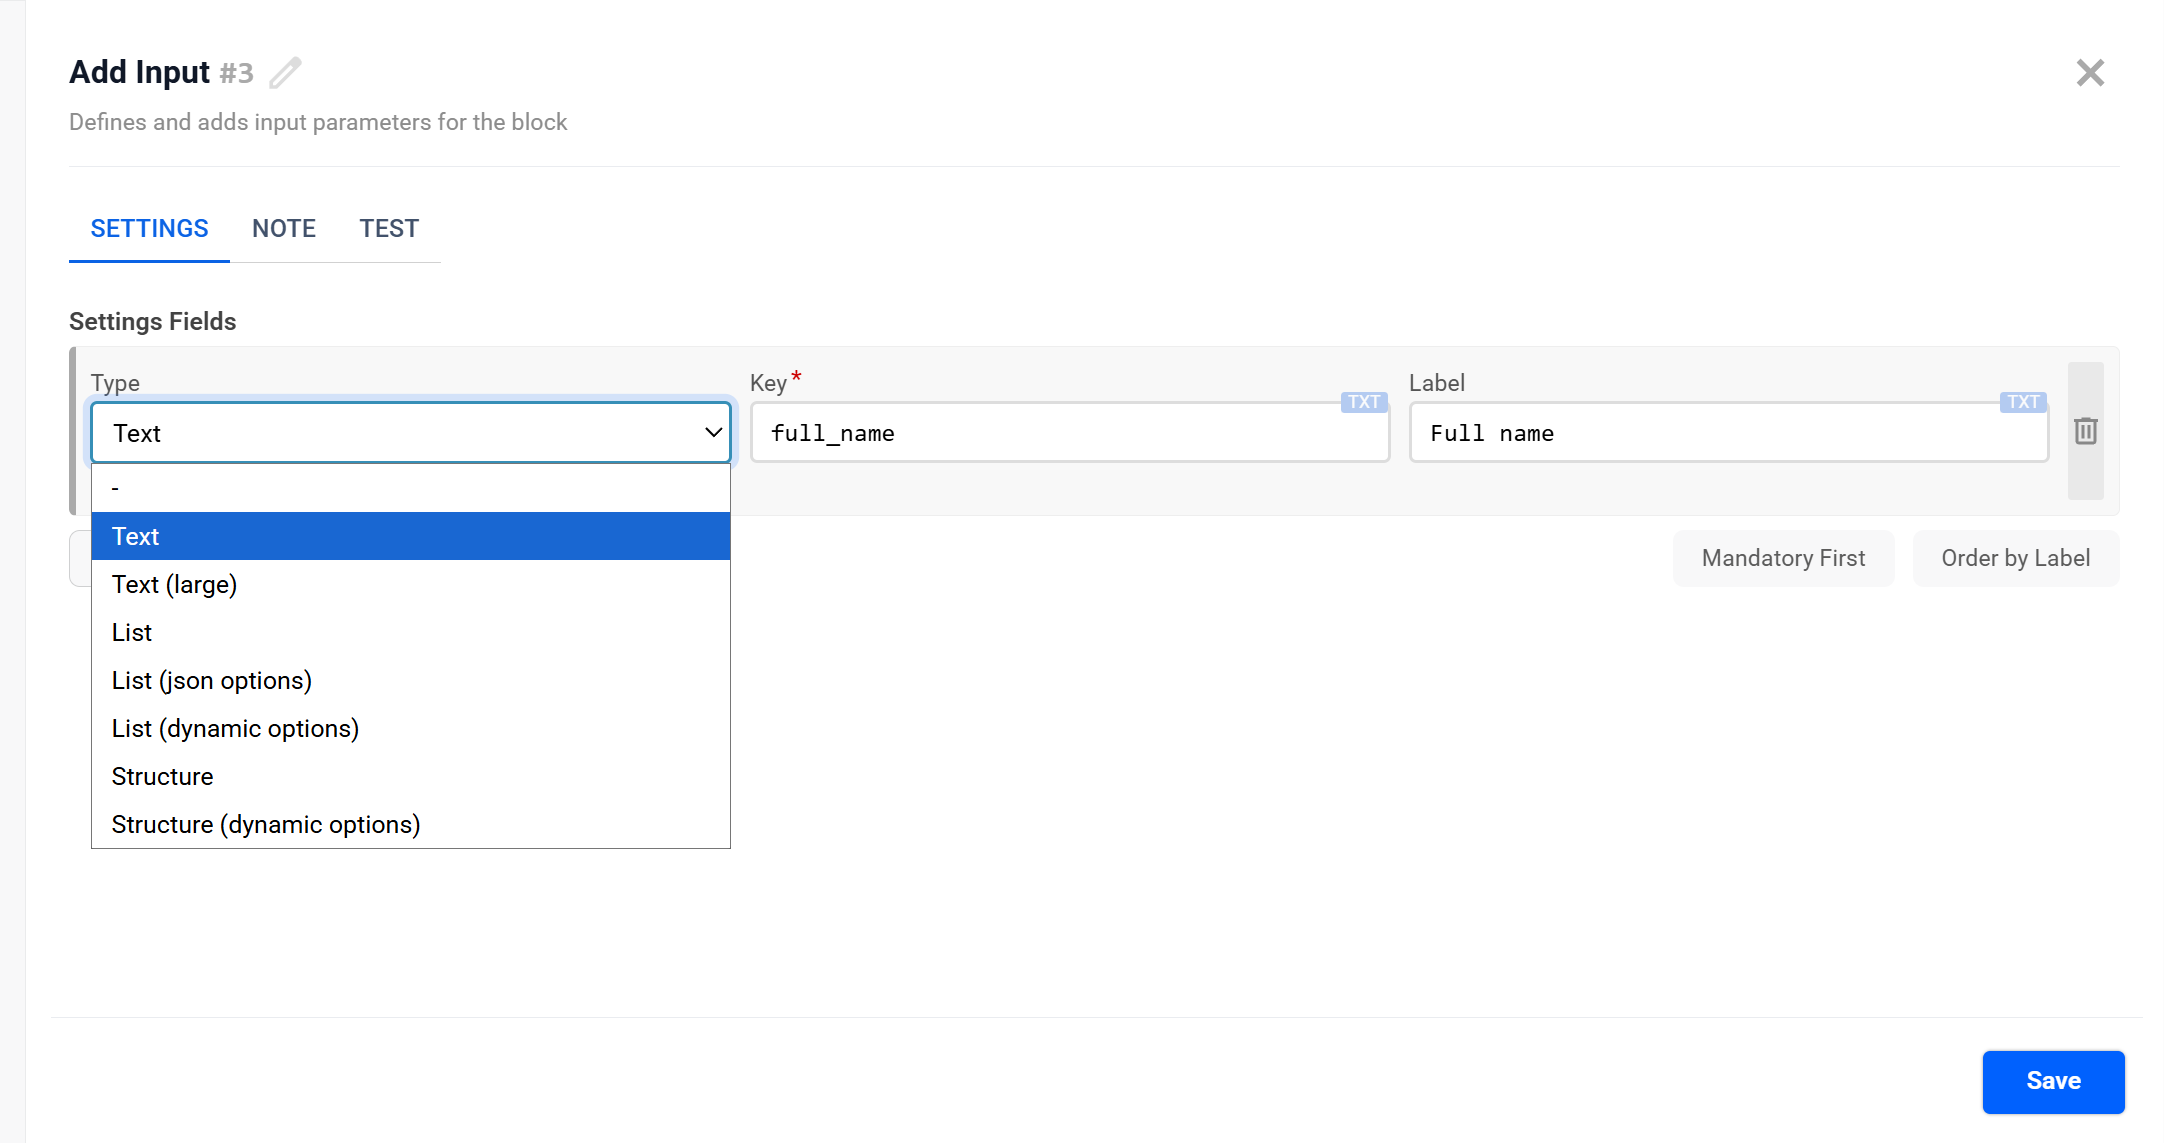Click the TXT badge on Label field
This screenshot has width=2164, height=1143.
[2022, 402]
